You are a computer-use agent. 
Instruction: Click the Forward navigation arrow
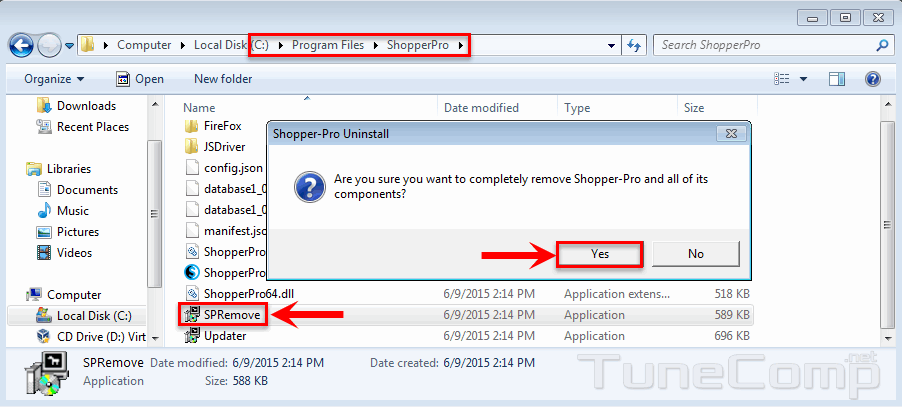[x=49, y=45]
